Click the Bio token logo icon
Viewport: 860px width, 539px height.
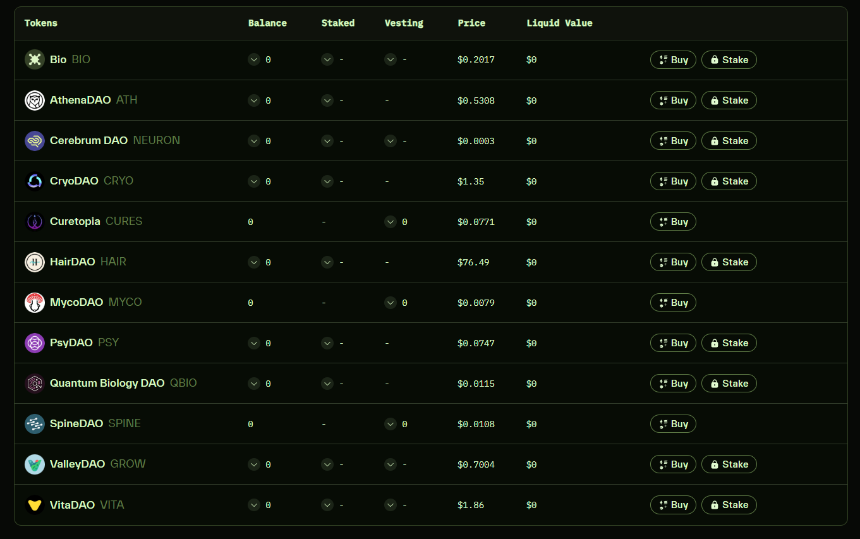click(34, 60)
